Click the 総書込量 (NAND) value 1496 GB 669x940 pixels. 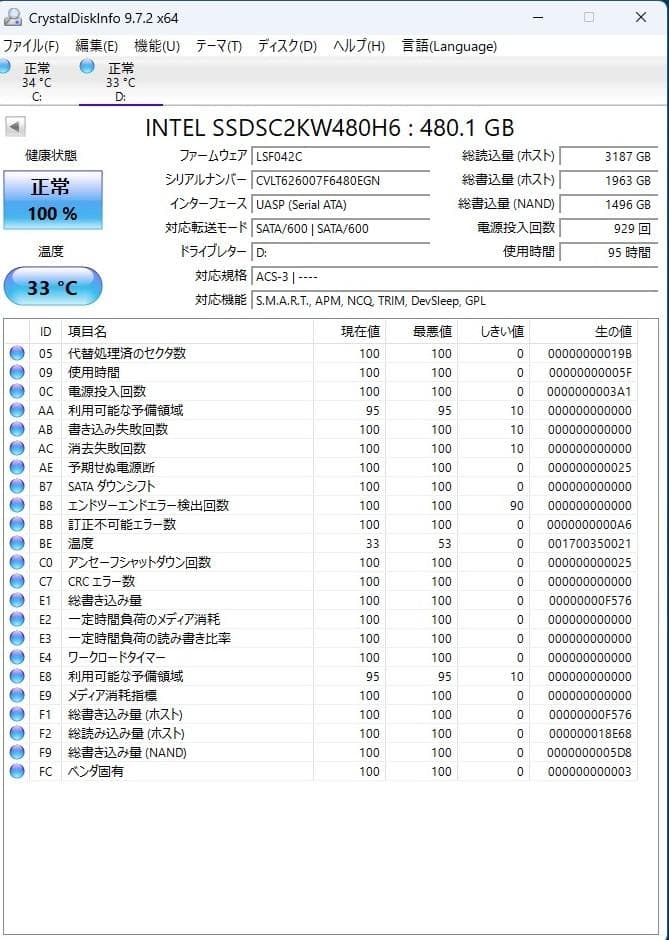(x=609, y=204)
